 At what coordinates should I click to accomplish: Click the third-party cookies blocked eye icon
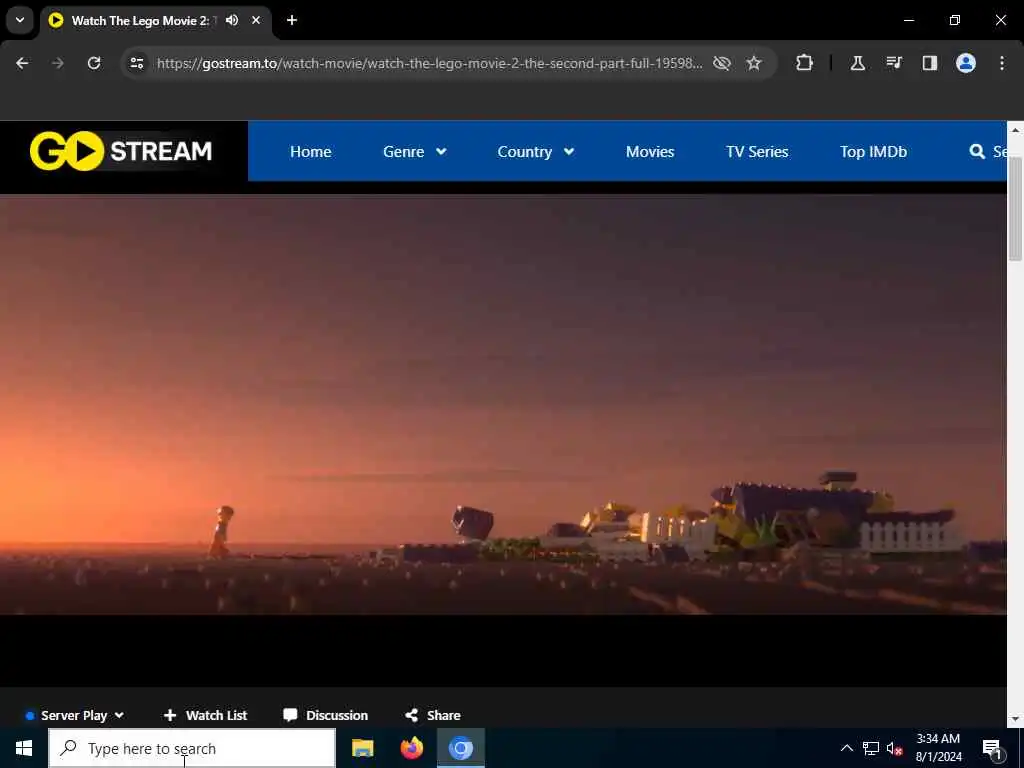[x=722, y=63]
